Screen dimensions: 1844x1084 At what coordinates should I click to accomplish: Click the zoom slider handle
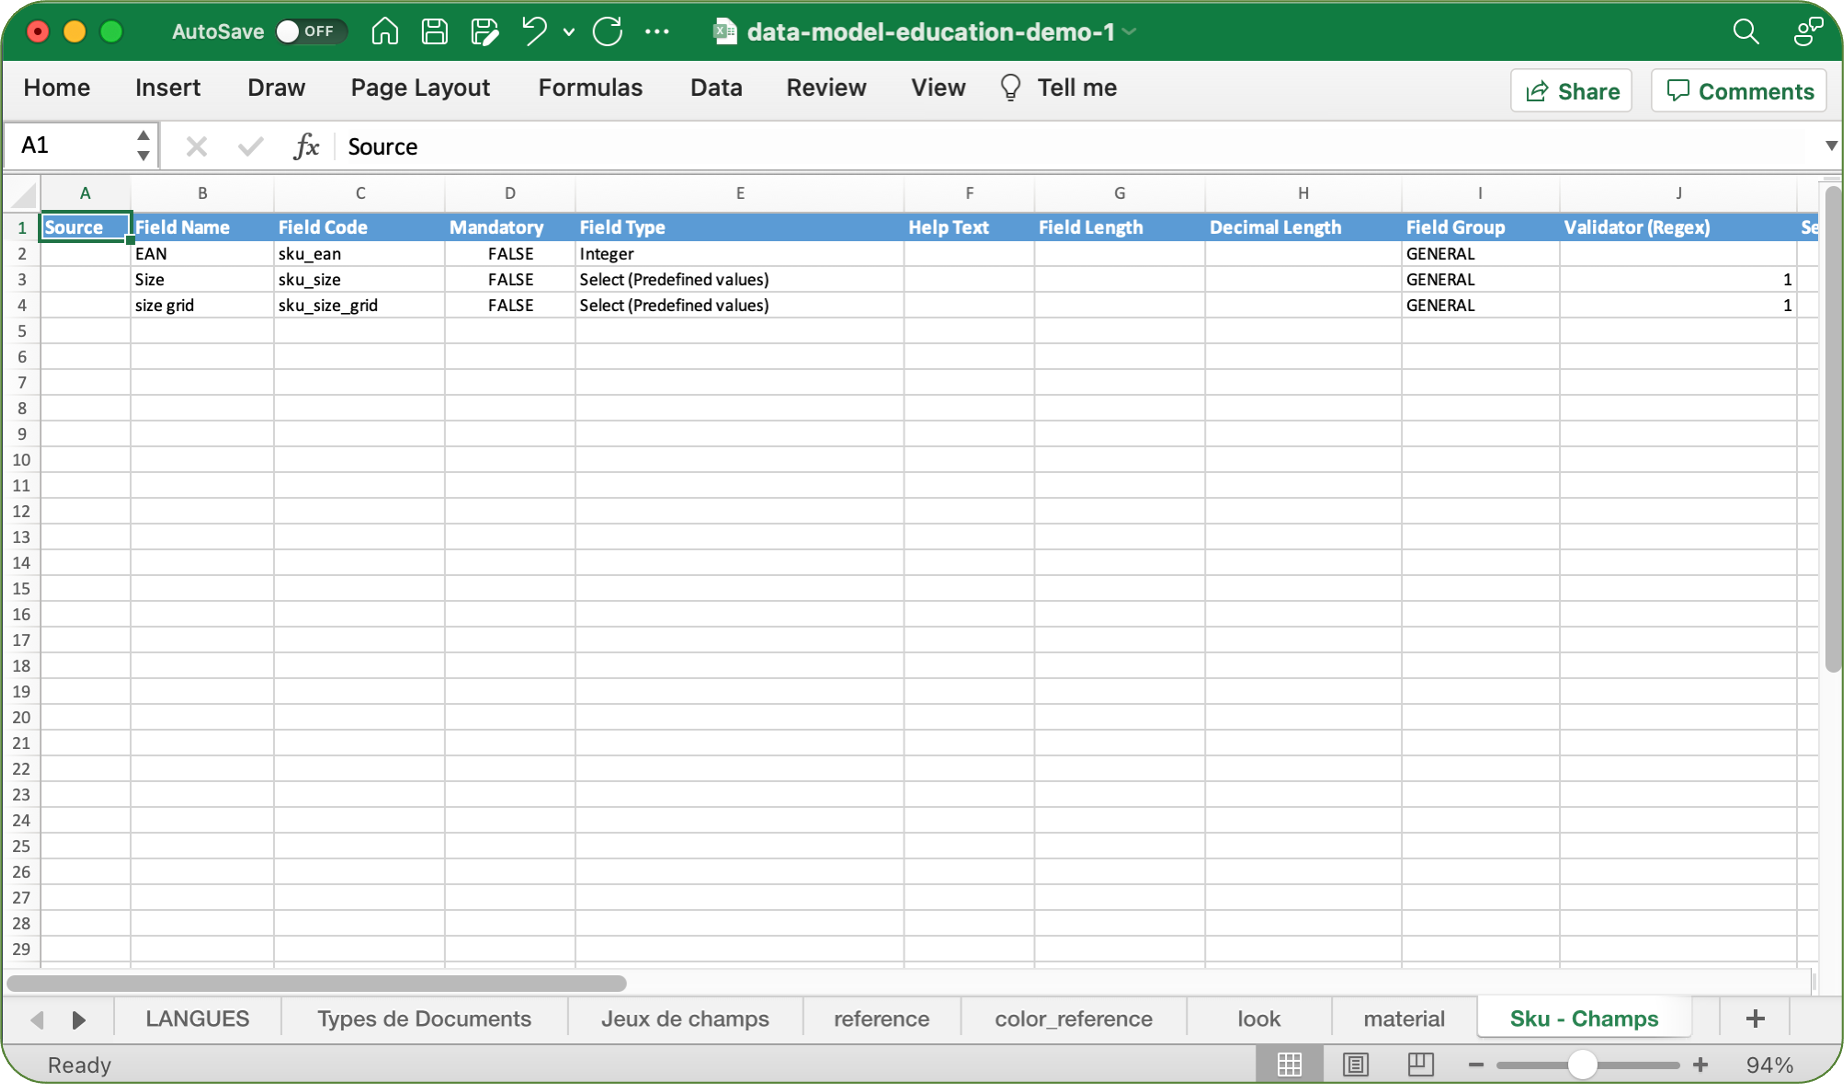[x=1582, y=1065]
